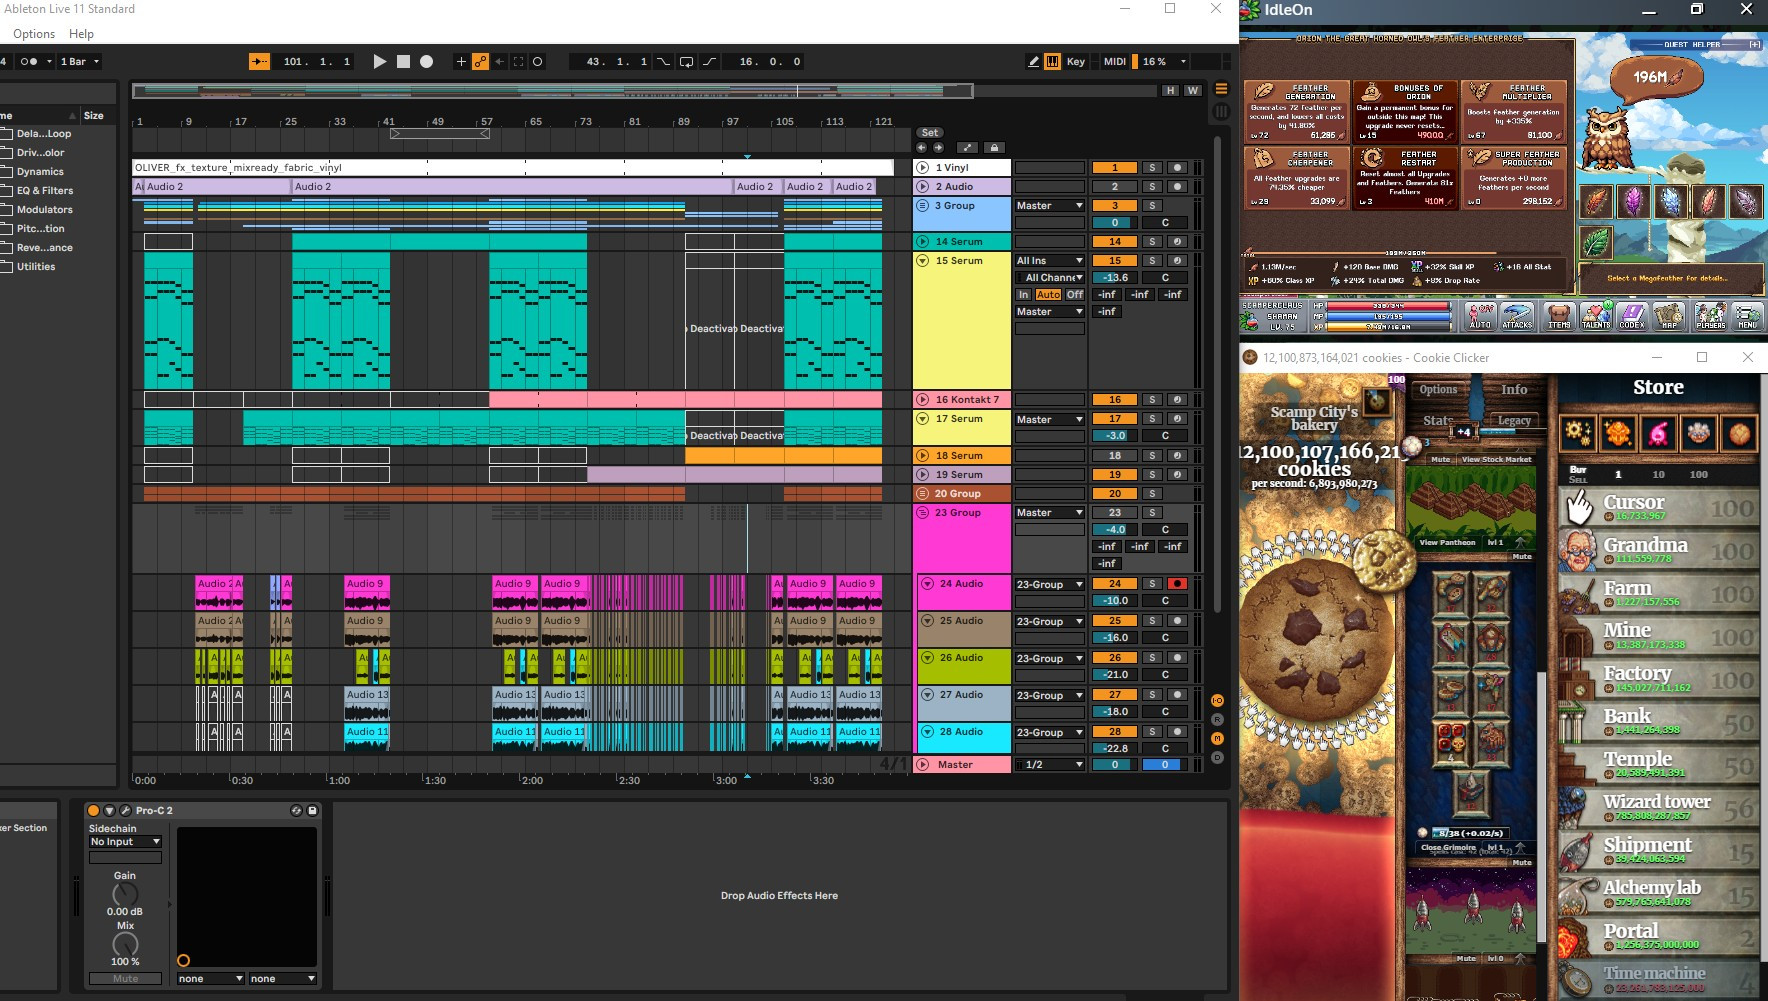1768x1001 pixels.
Task: Click the Key map mode switch
Action: coord(1076,61)
